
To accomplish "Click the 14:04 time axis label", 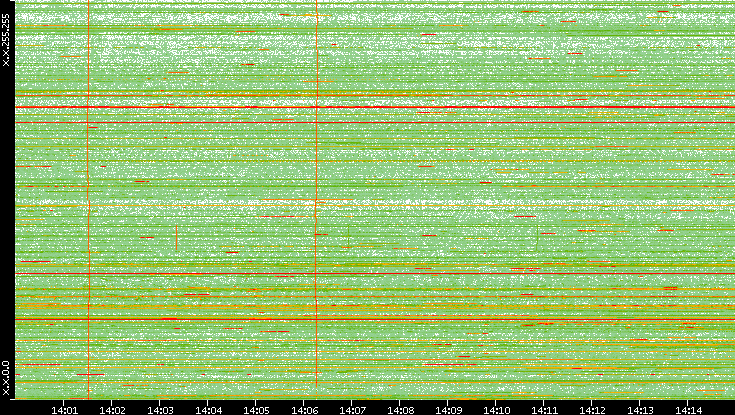I will tap(208, 410).
